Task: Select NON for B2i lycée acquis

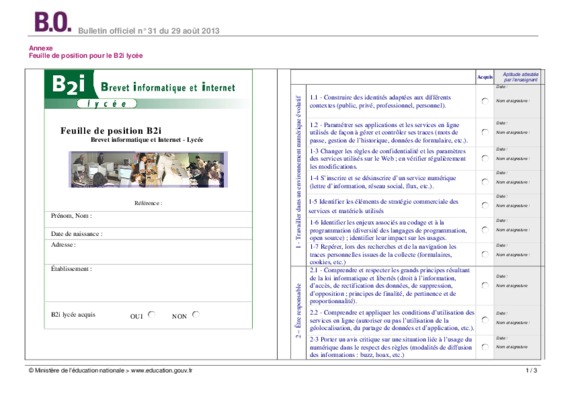Action: [196, 314]
